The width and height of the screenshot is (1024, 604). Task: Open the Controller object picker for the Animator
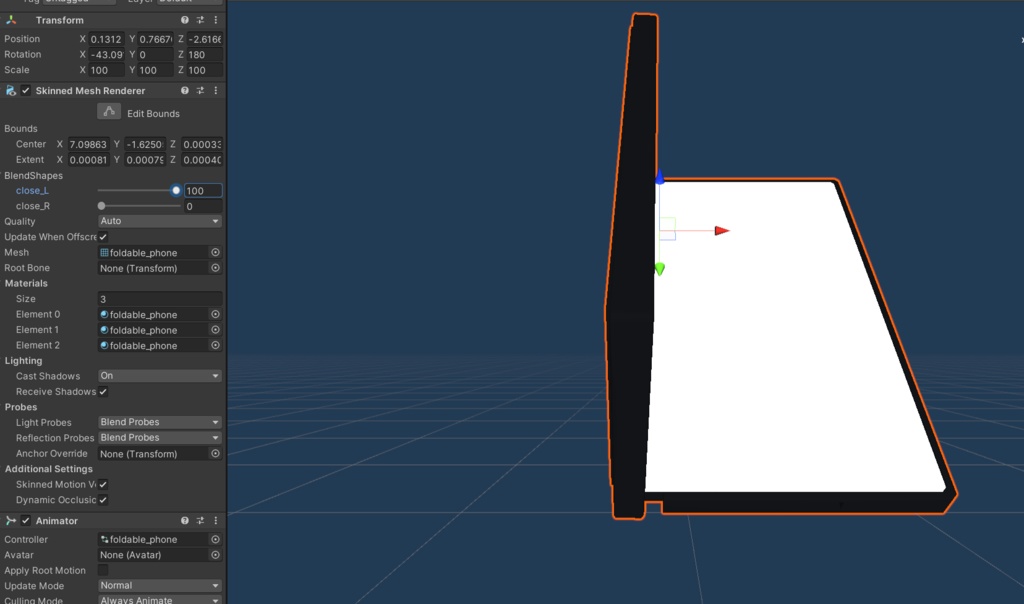215,539
